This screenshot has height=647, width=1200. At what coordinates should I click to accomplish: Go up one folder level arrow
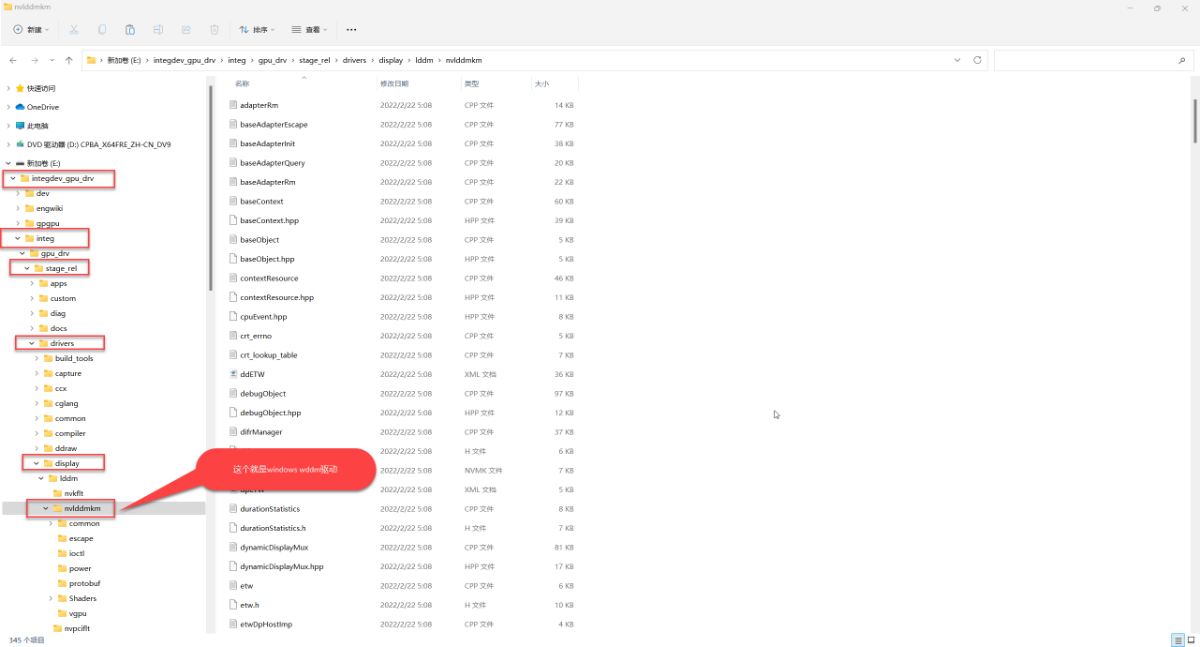pos(69,60)
